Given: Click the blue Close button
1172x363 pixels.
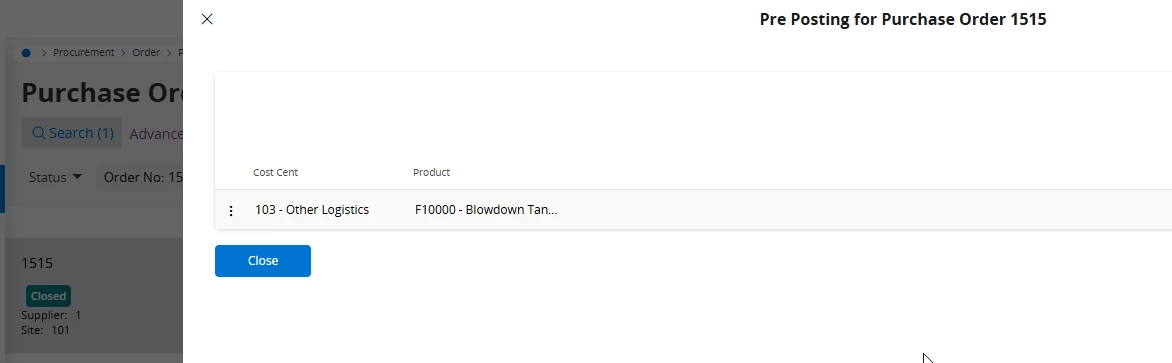Looking at the screenshot, I should click(262, 261).
